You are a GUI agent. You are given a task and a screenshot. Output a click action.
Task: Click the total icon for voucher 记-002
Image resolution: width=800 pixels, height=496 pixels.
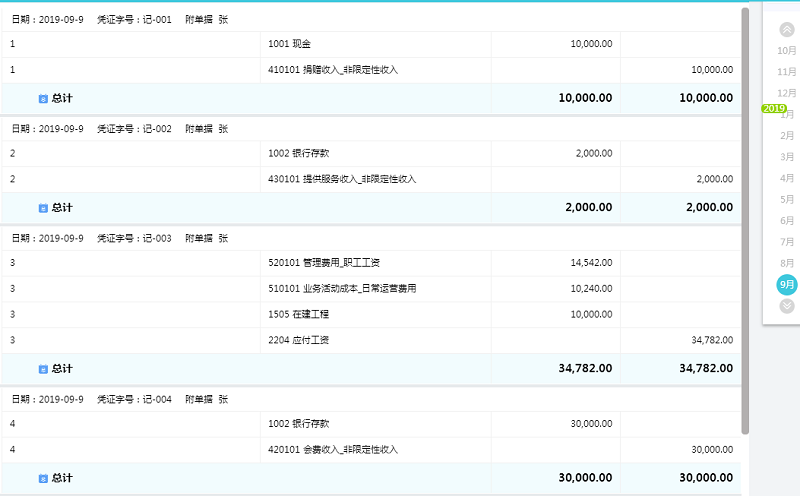tap(43, 208)
